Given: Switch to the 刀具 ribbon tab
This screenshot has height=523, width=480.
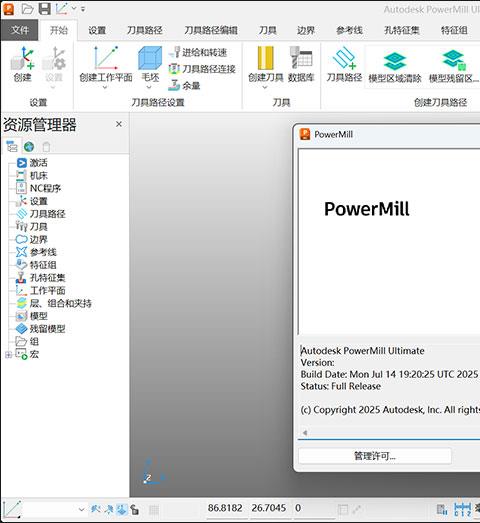Looking at the screenshot, I should point(268,30).
